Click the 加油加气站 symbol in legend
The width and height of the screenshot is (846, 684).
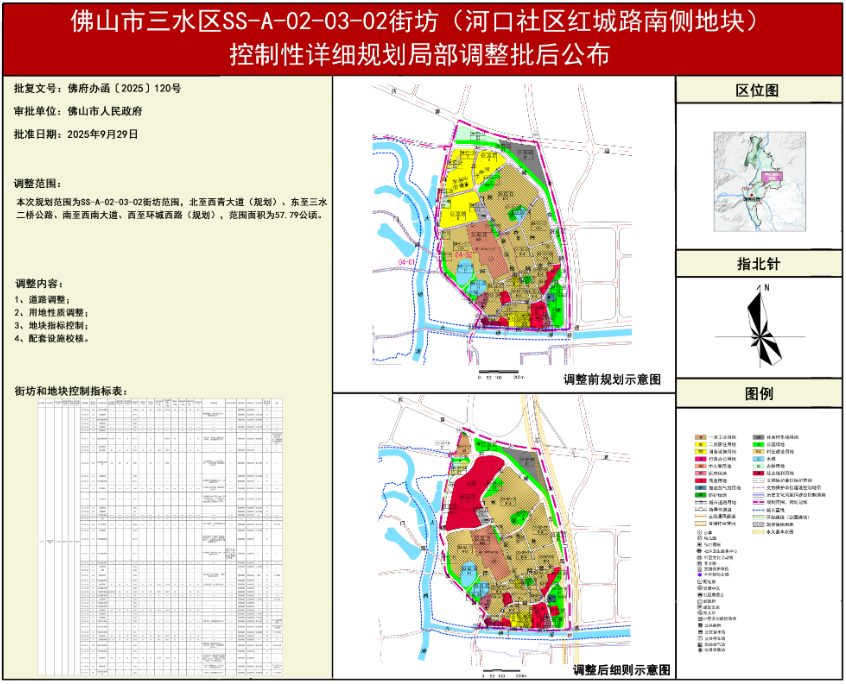point(699,644)
